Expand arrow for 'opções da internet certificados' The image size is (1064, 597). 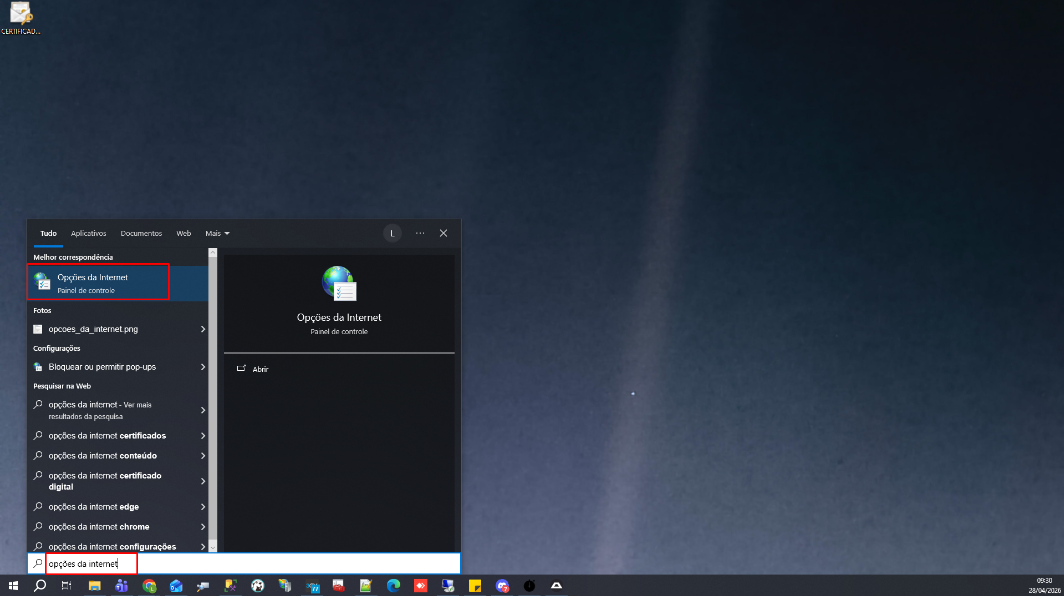tap(202, 436)
